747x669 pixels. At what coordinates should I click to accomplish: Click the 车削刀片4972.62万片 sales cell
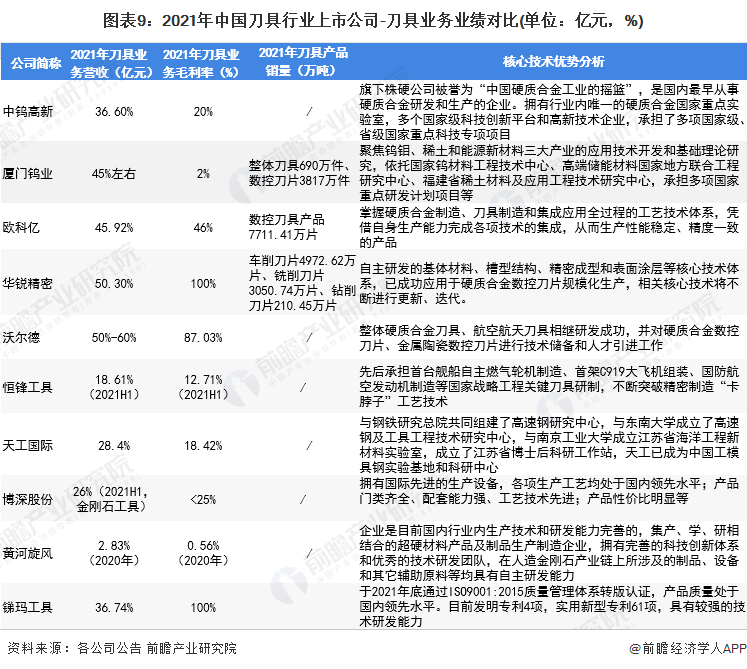tap(302, 283)
